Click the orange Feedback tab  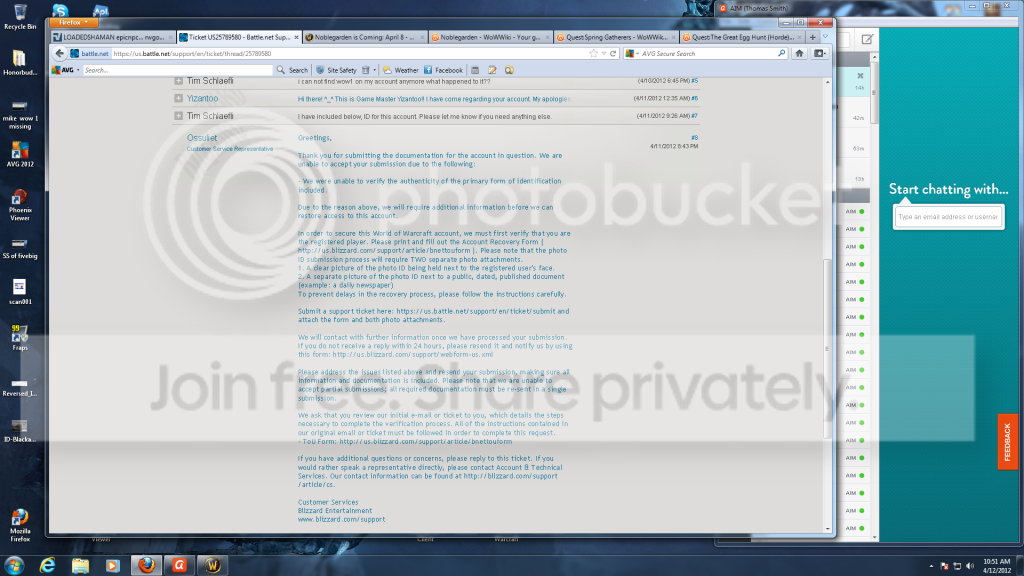click(1007, 442)
